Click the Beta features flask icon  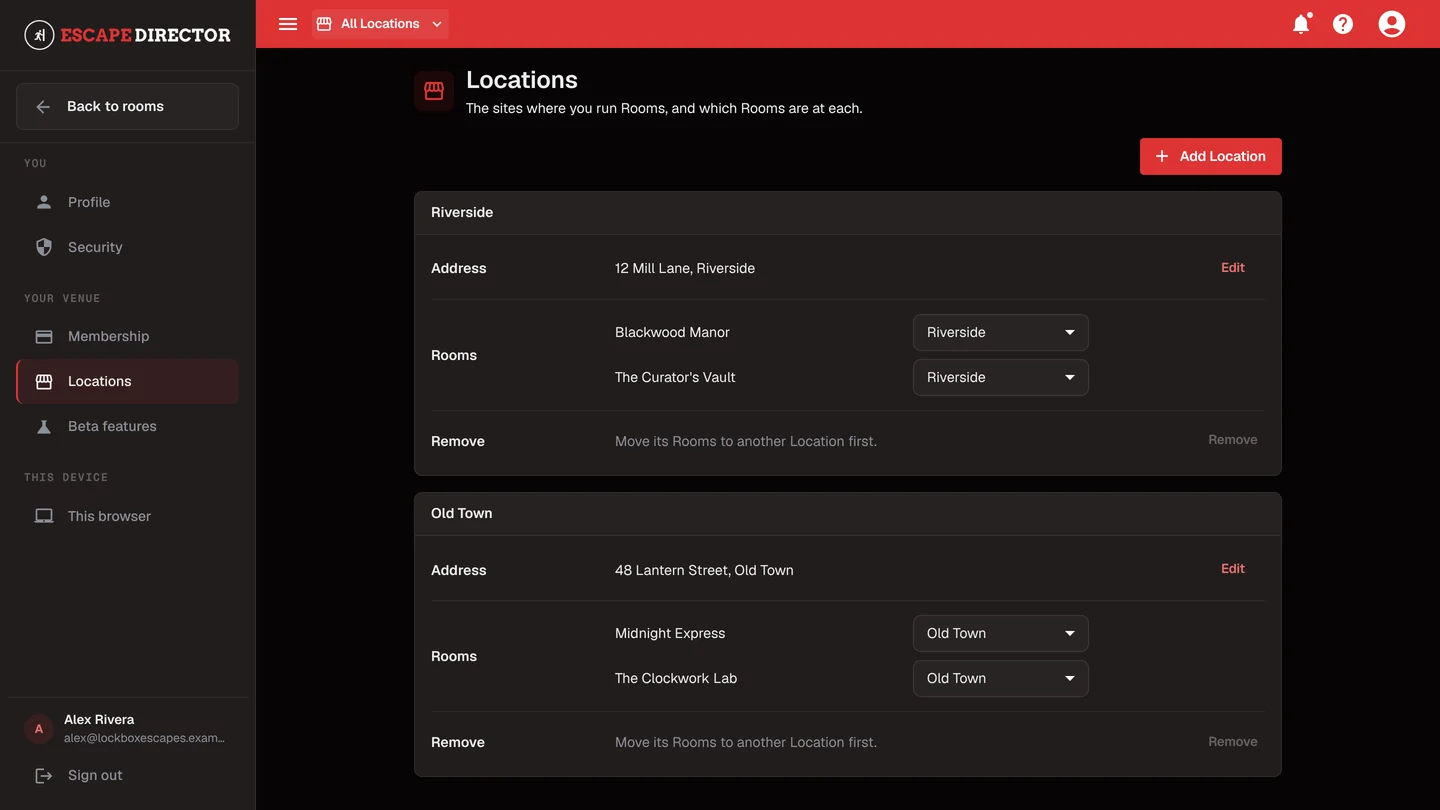pos(44,426)
